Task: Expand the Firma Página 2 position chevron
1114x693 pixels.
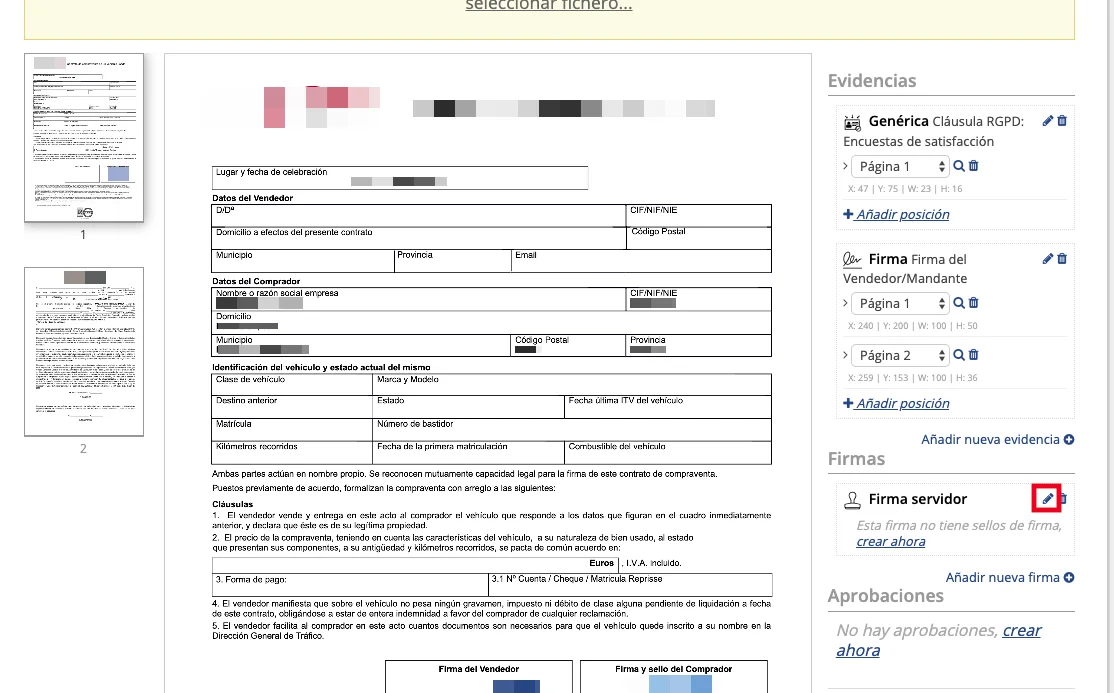Action: tap(845, 355)
